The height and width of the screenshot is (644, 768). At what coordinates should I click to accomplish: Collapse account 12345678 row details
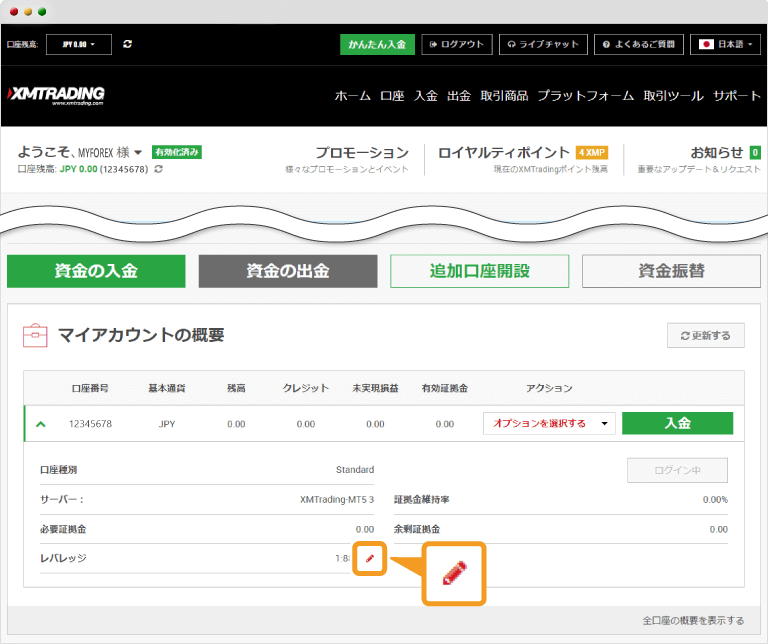pos(41,424)
